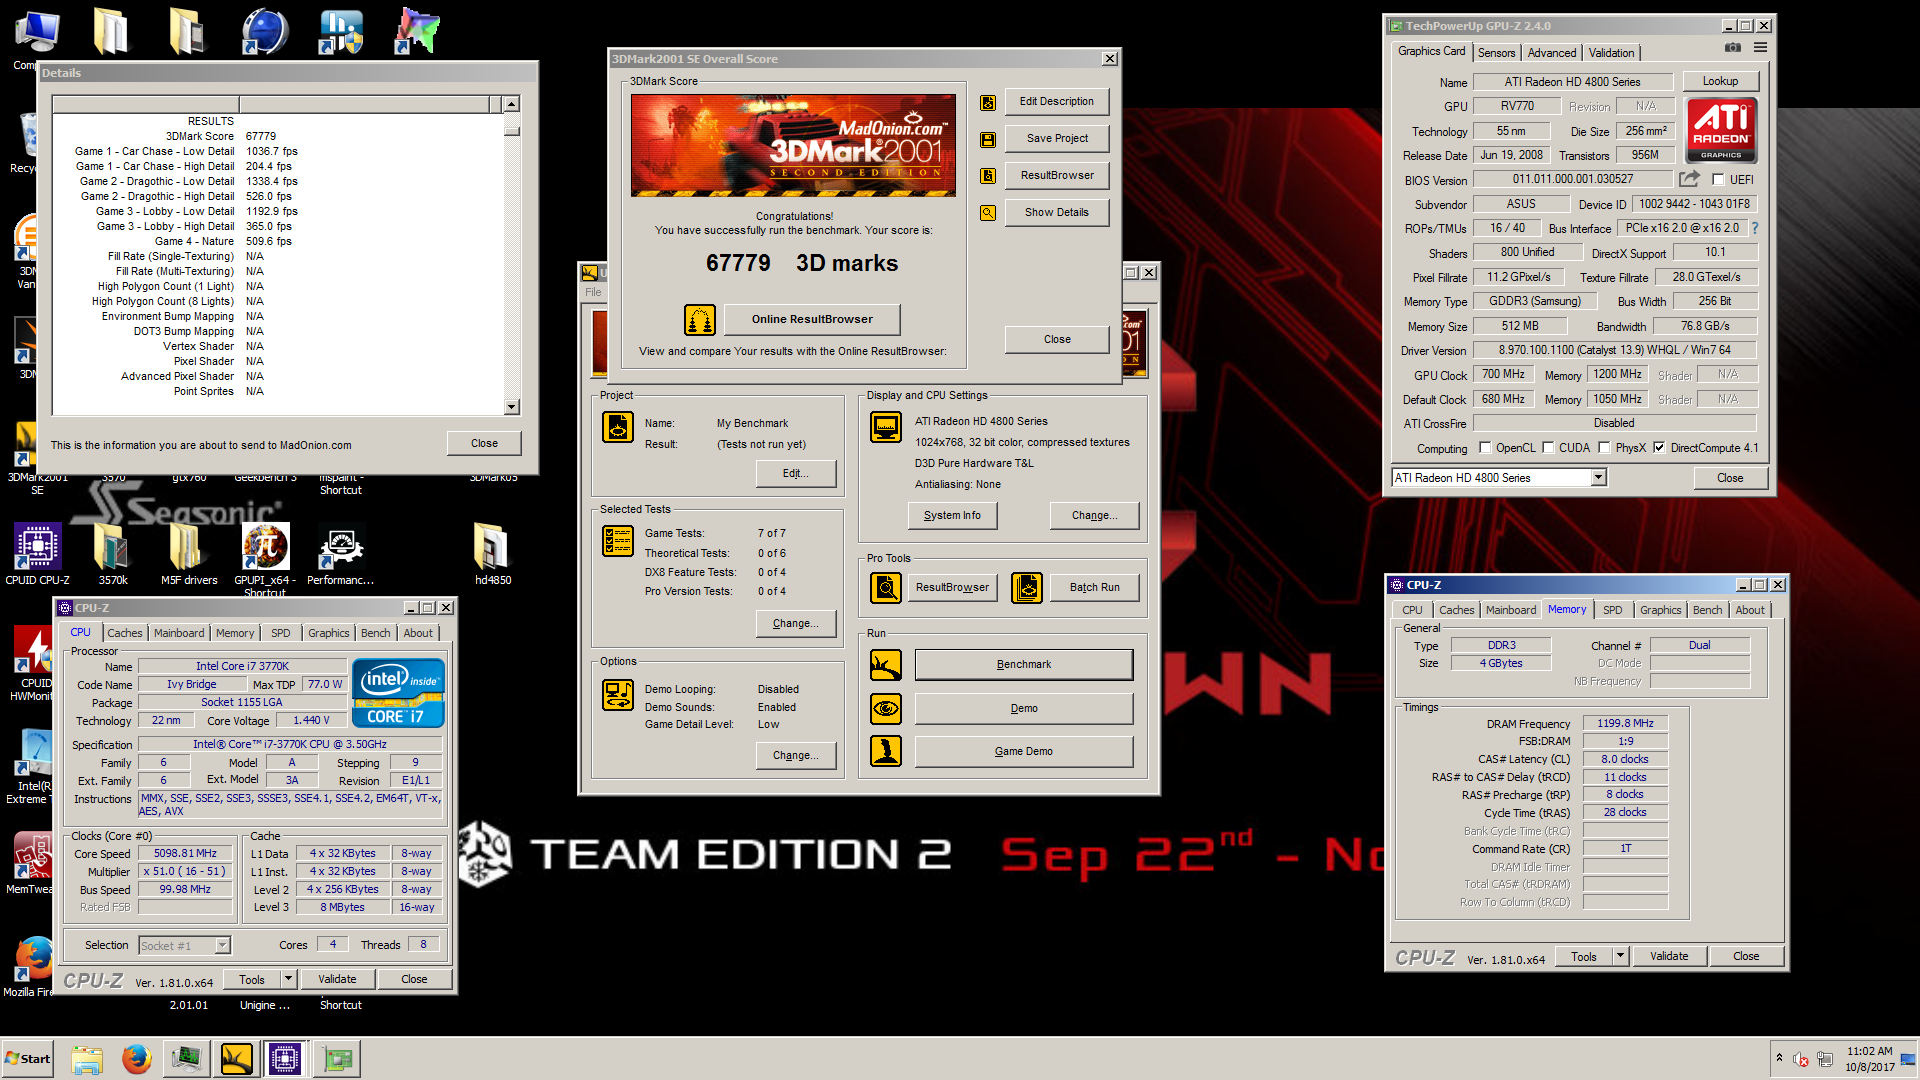The image size is (1920, 1080).
Task: Click the 3DMark2001 banner image in score window
Action: 794,145
